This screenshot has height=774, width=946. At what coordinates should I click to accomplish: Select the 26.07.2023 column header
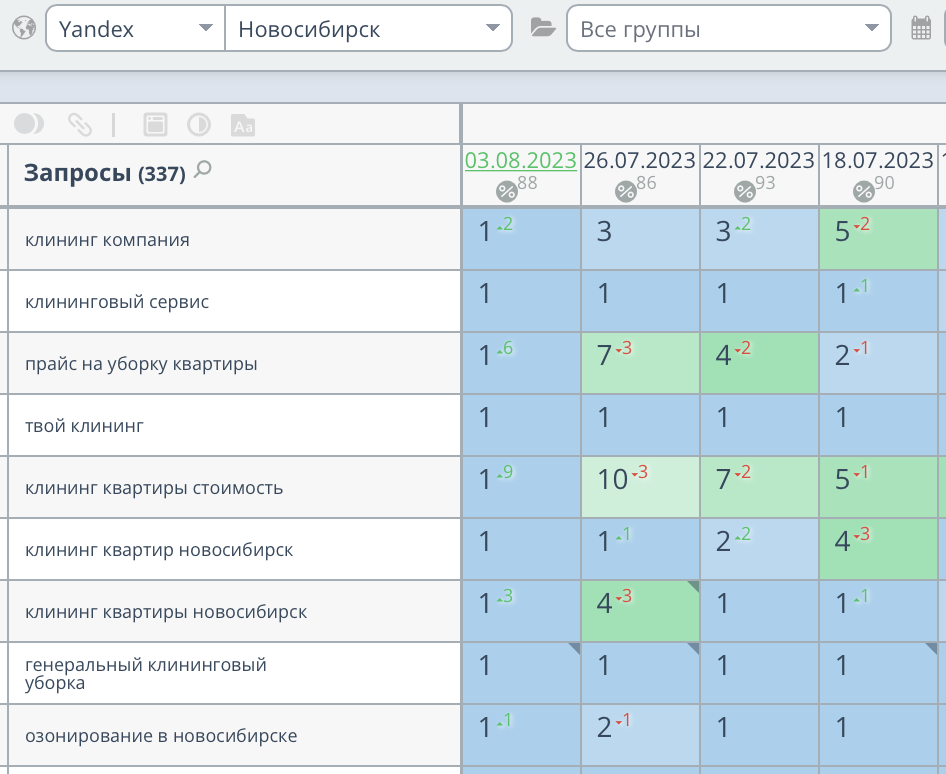(x=640, y=159)
